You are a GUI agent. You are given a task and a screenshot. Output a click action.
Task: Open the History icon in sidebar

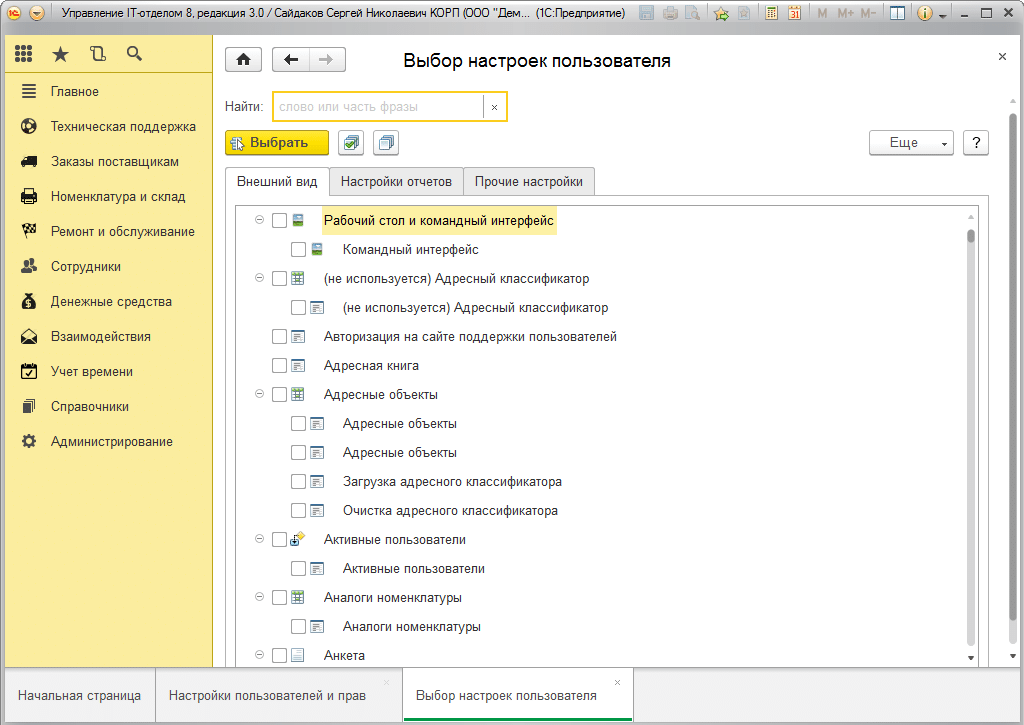coord(97,54)
